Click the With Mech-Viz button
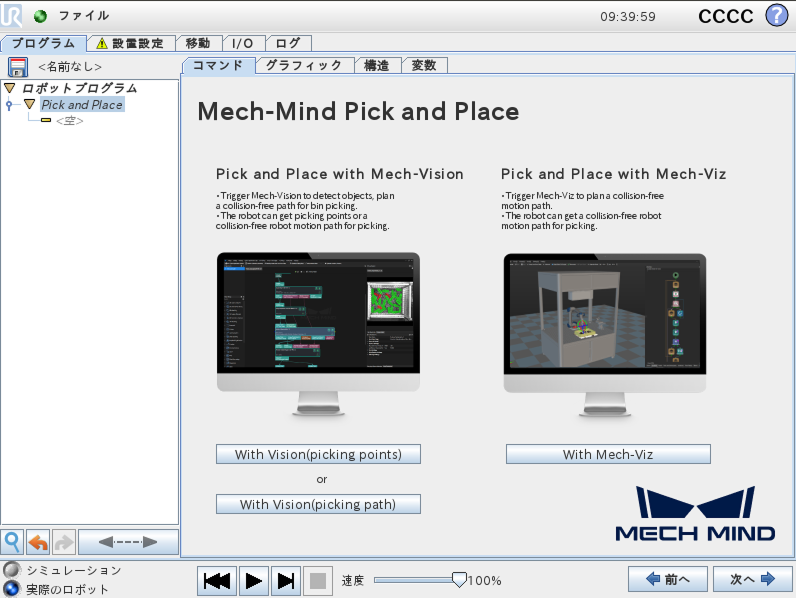 click(x=608, y=454)
